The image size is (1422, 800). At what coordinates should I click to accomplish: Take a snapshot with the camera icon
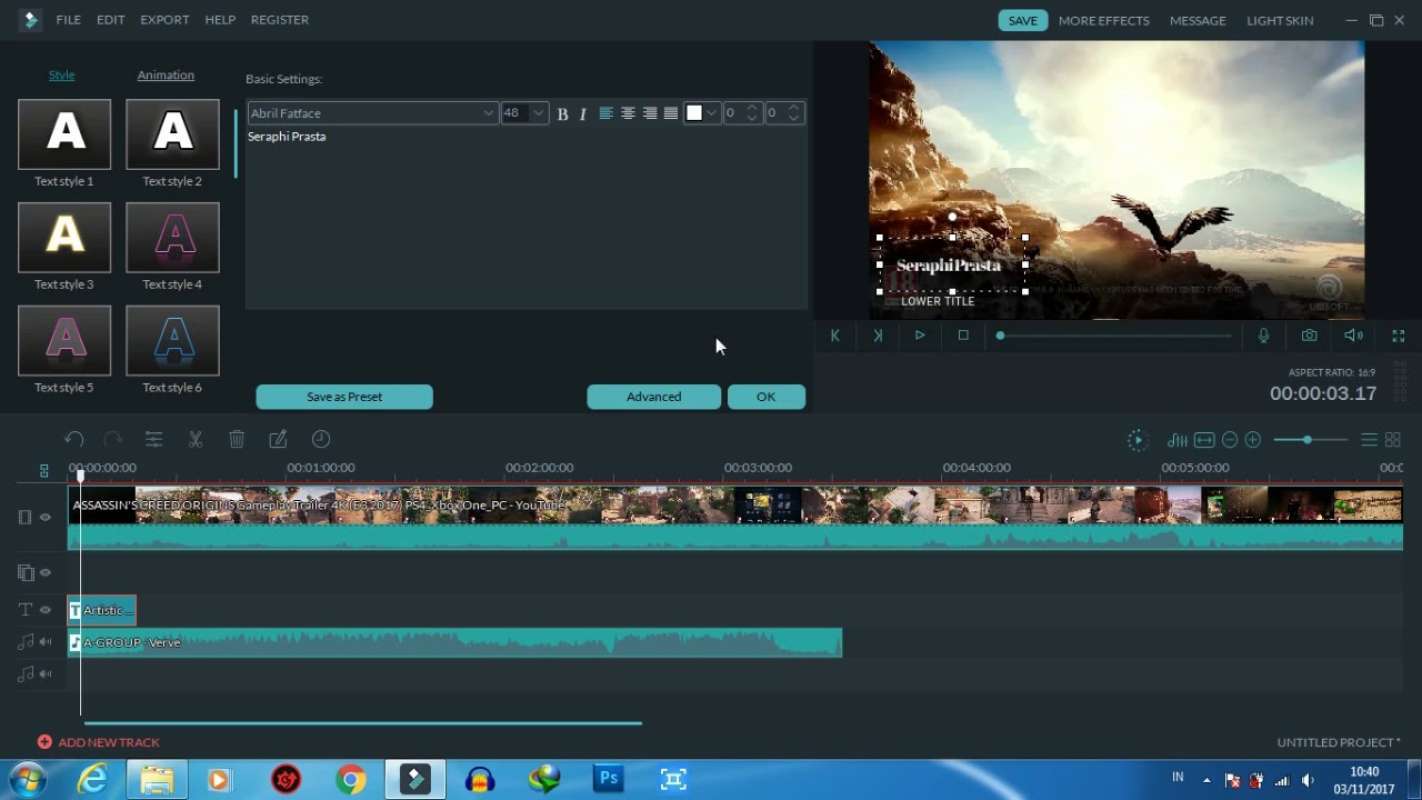(x=1309, y=336)
